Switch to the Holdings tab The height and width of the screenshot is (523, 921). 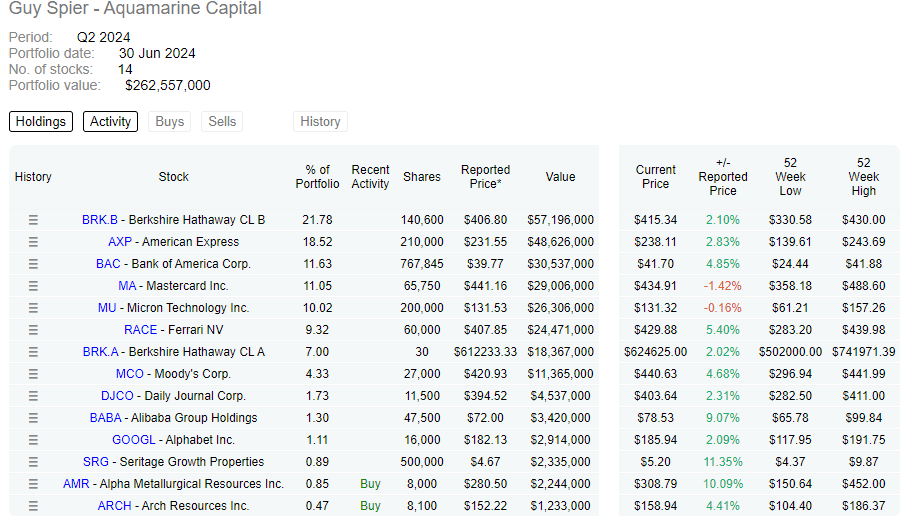point(41,122)
